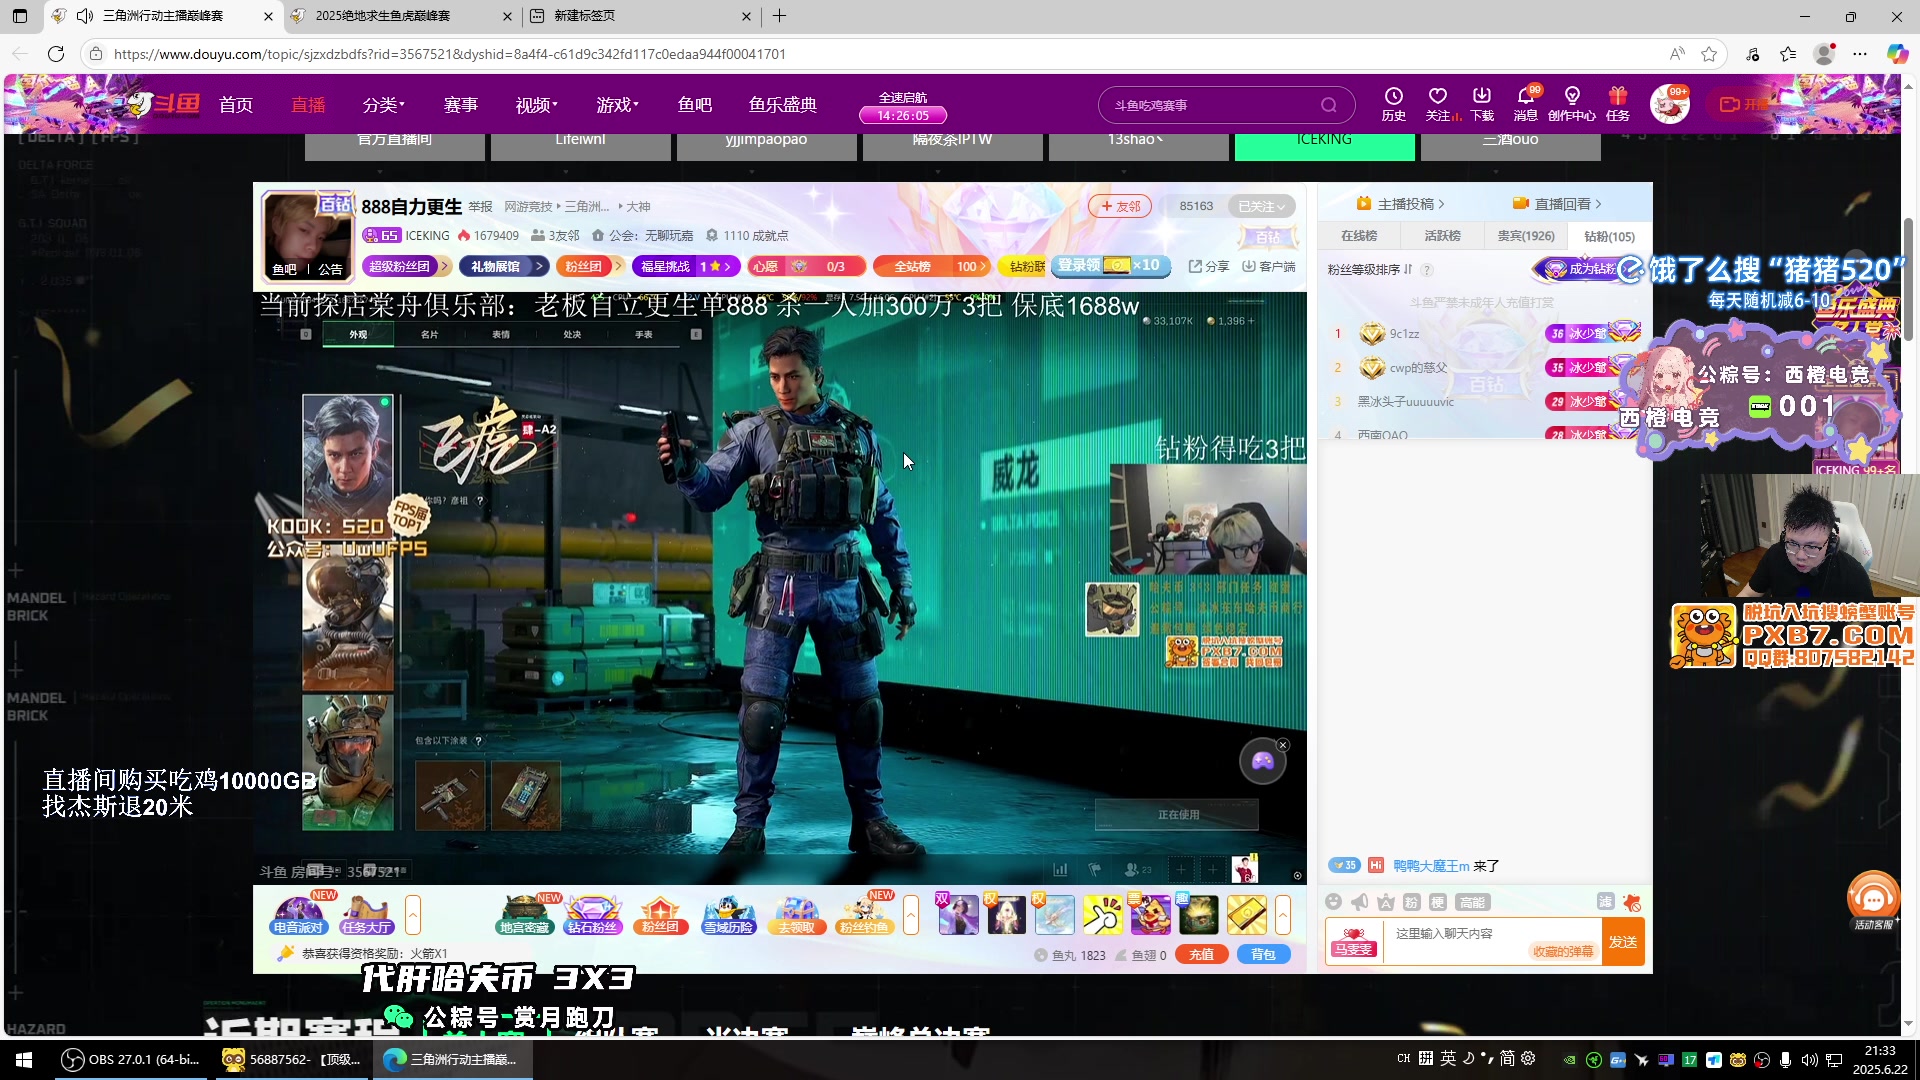Expand the 分类 category dropdown

(383, 105)
